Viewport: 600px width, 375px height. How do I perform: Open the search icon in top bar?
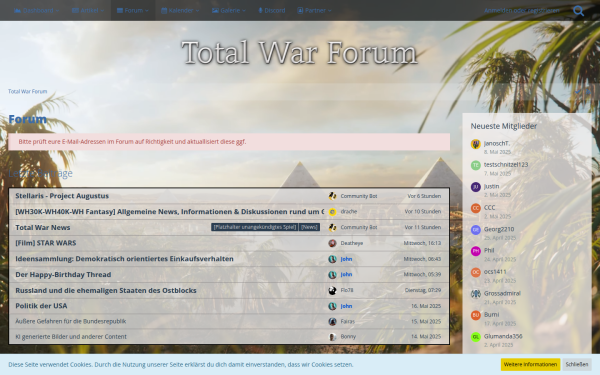point(578,11)
